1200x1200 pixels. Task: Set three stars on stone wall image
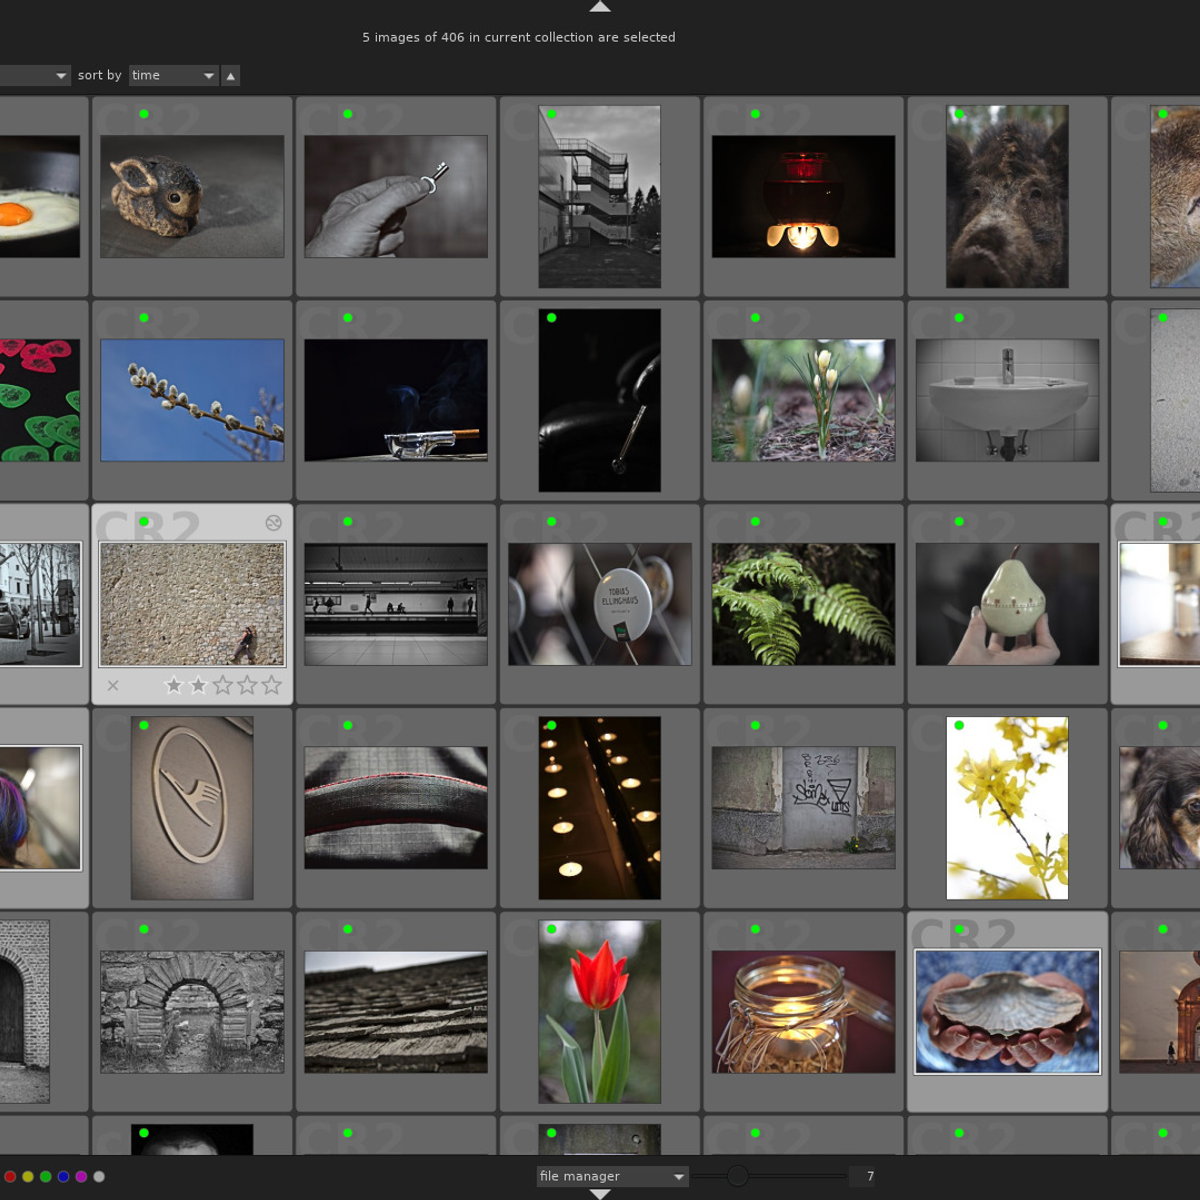coord(223,685)
